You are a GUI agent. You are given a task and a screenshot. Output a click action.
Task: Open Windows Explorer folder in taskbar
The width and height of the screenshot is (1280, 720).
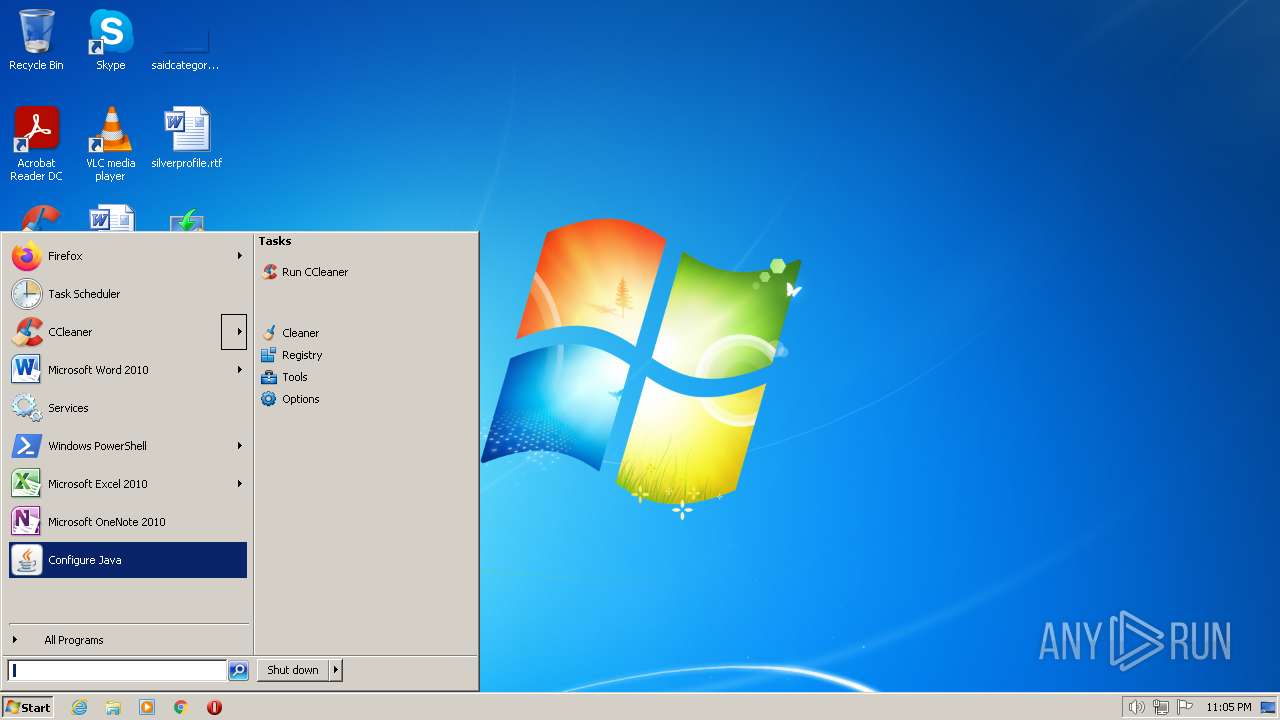coord(113,707)
